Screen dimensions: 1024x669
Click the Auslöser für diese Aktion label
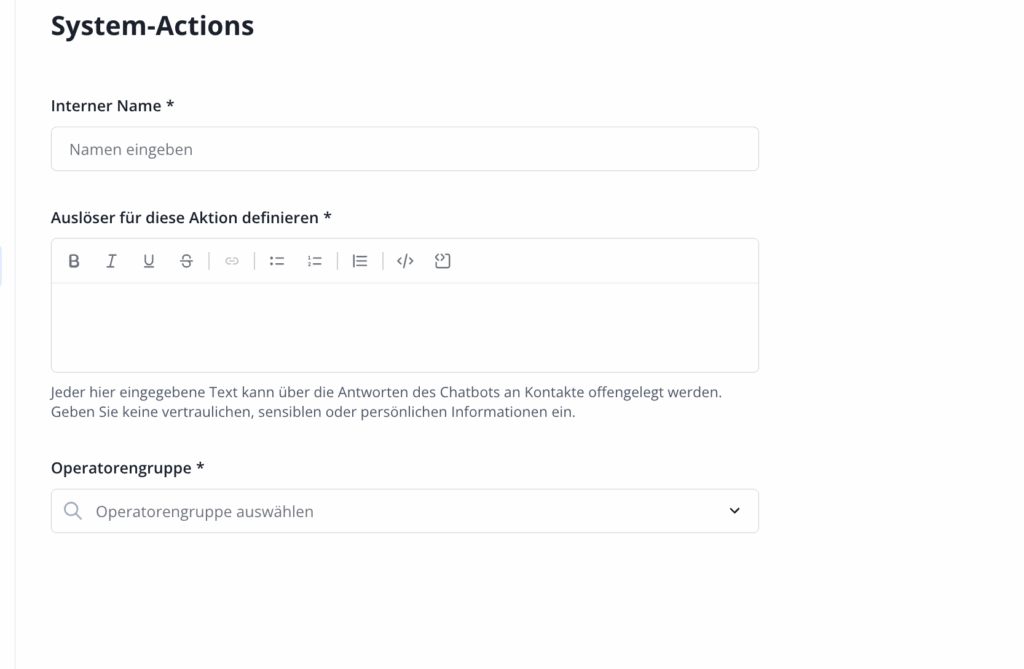coord(191,217)
